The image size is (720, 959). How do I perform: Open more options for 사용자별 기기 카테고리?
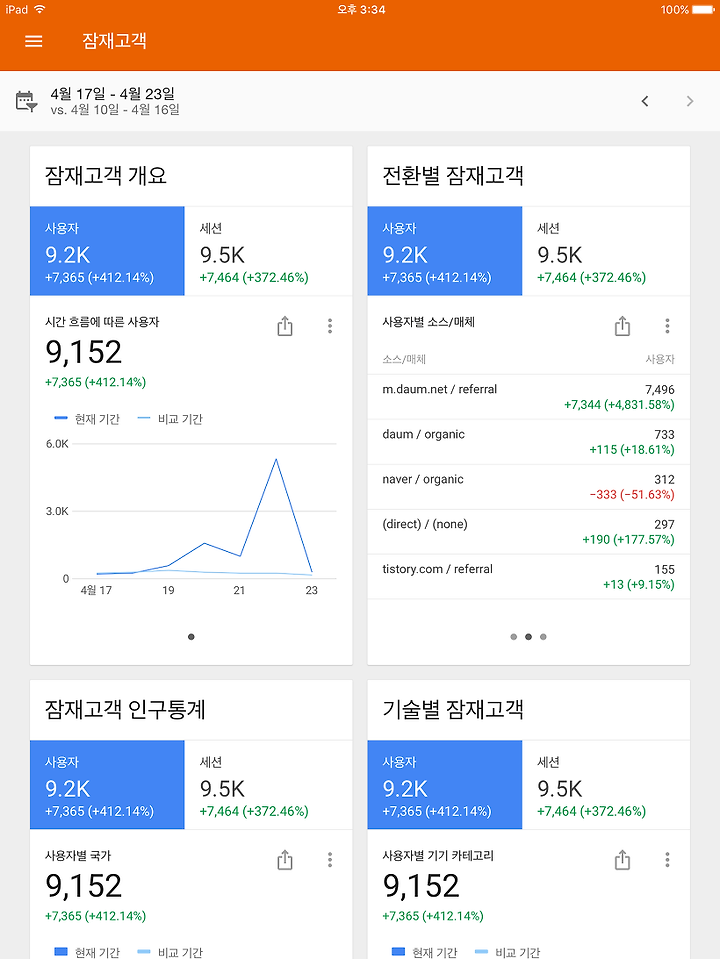coord(667,860)
